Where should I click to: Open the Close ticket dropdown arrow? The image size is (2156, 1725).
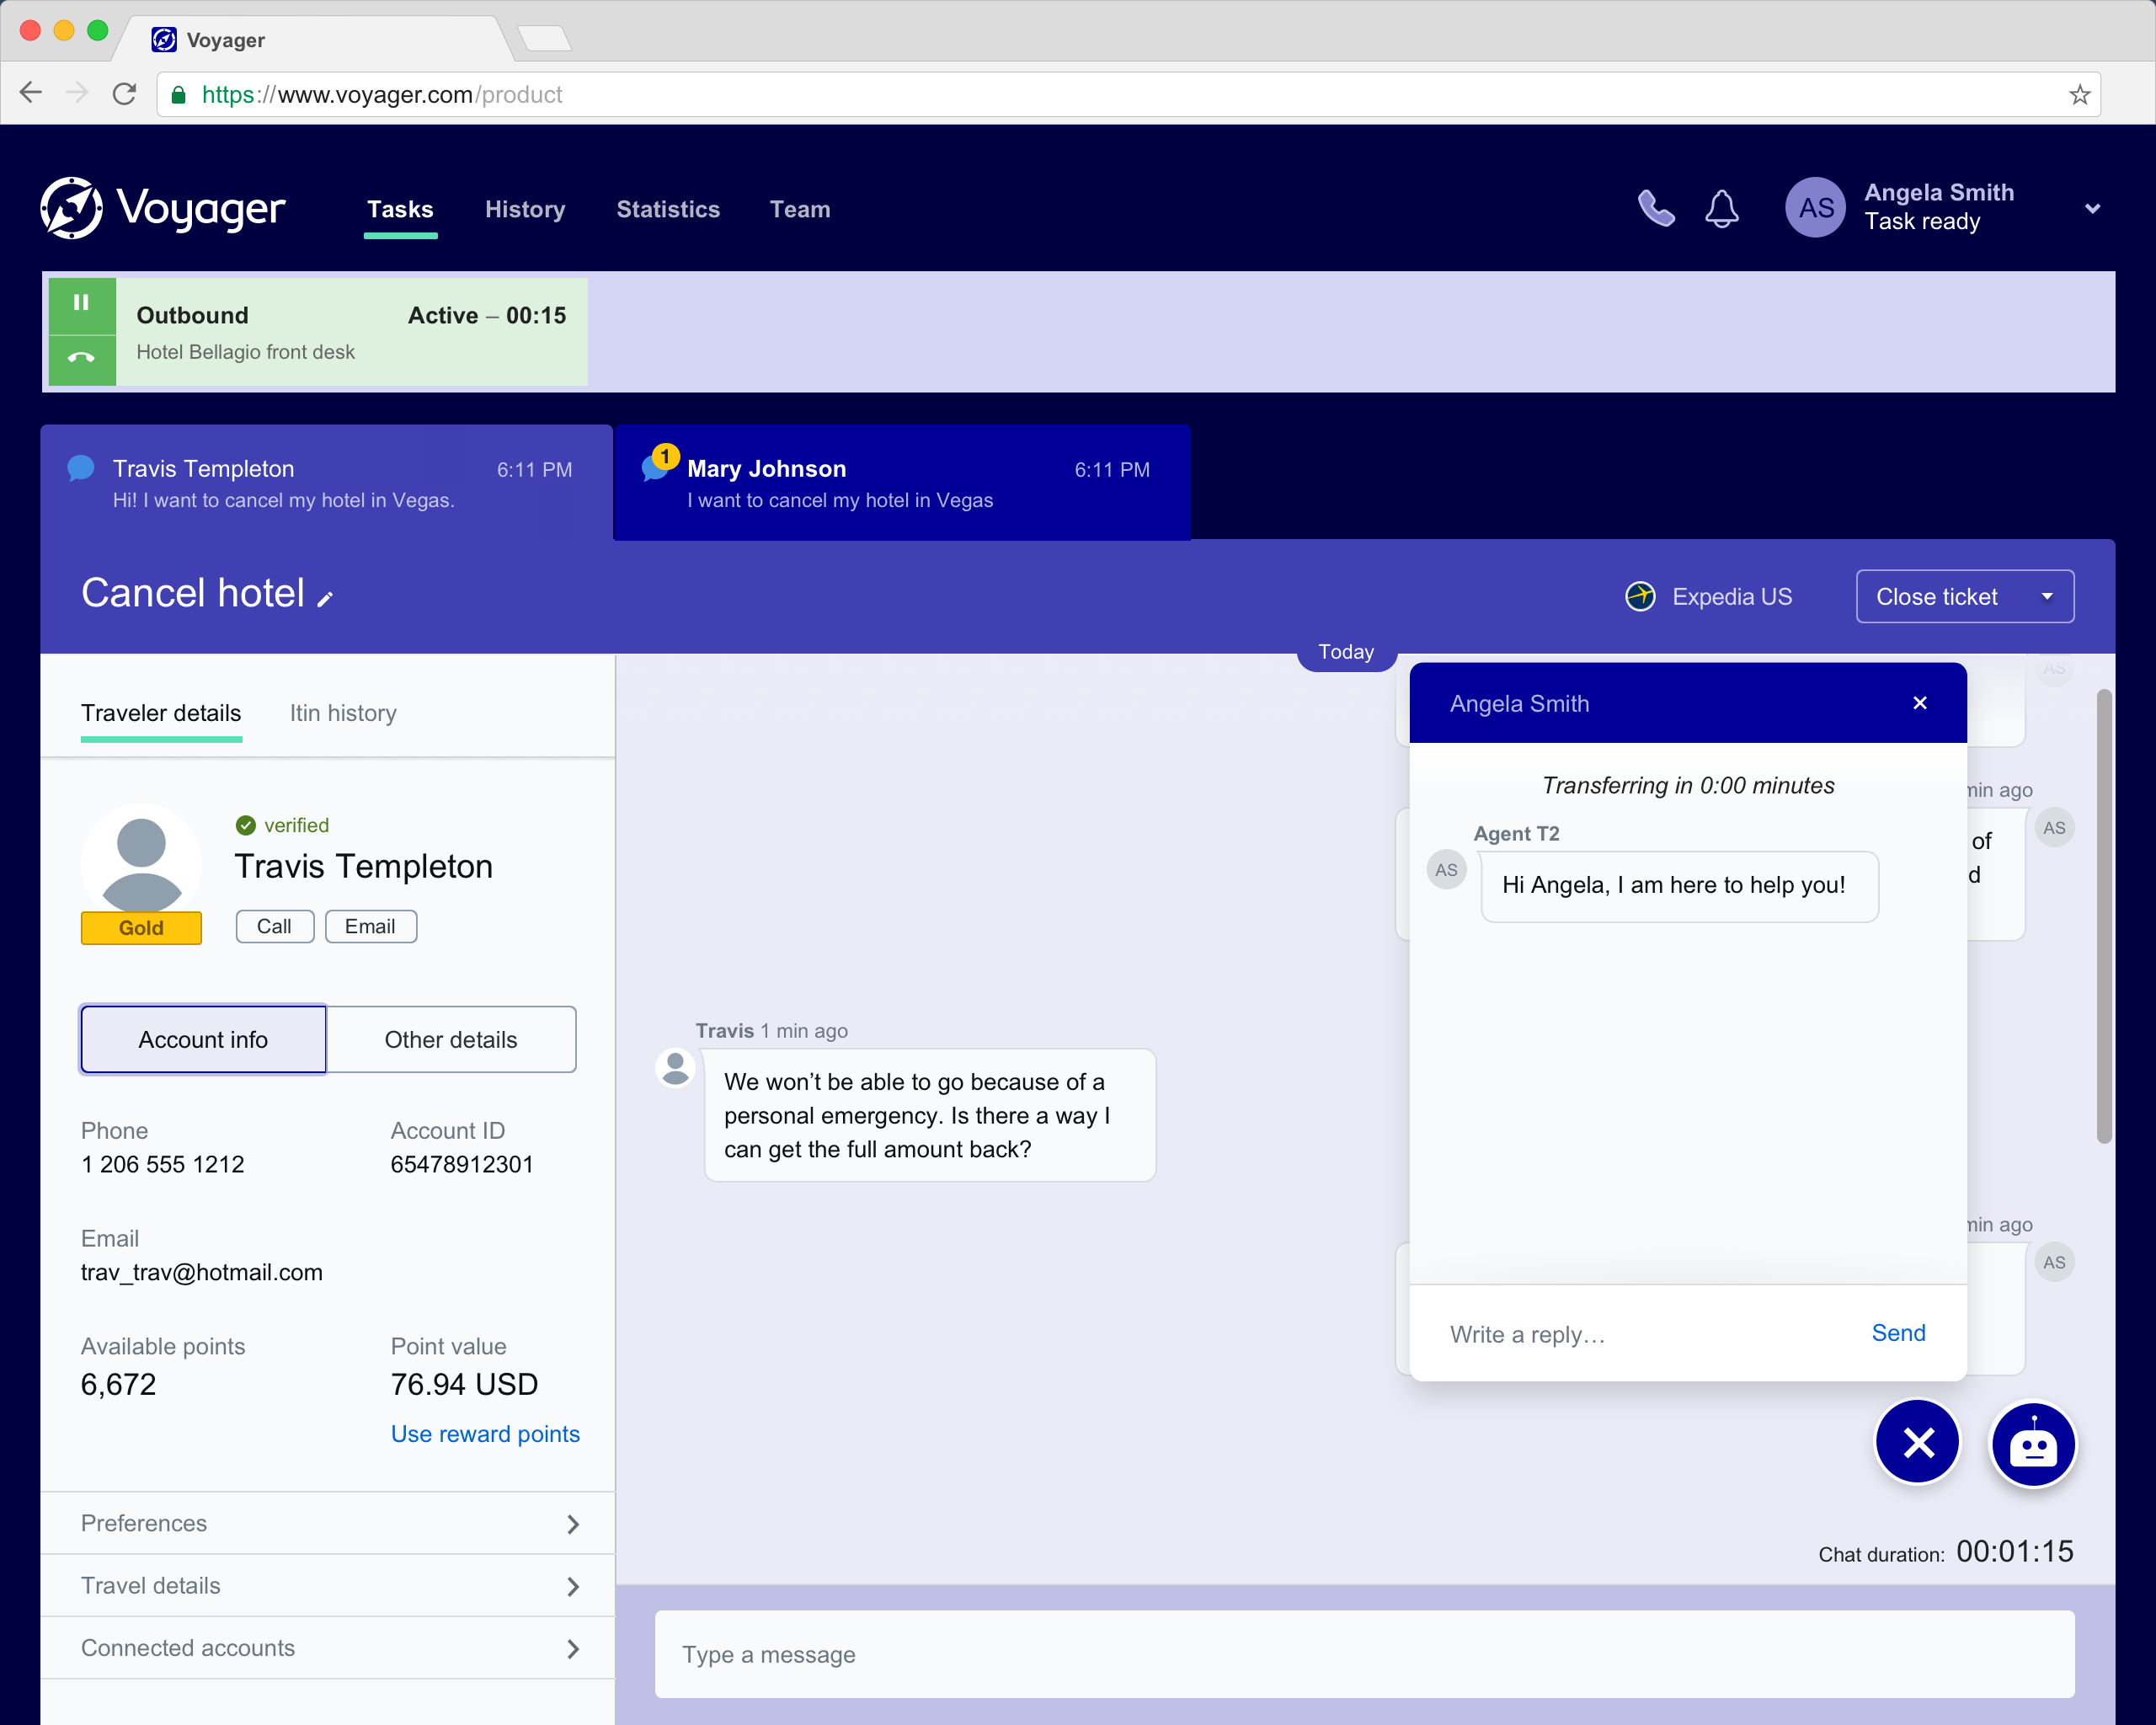(x=2047, y=597)
